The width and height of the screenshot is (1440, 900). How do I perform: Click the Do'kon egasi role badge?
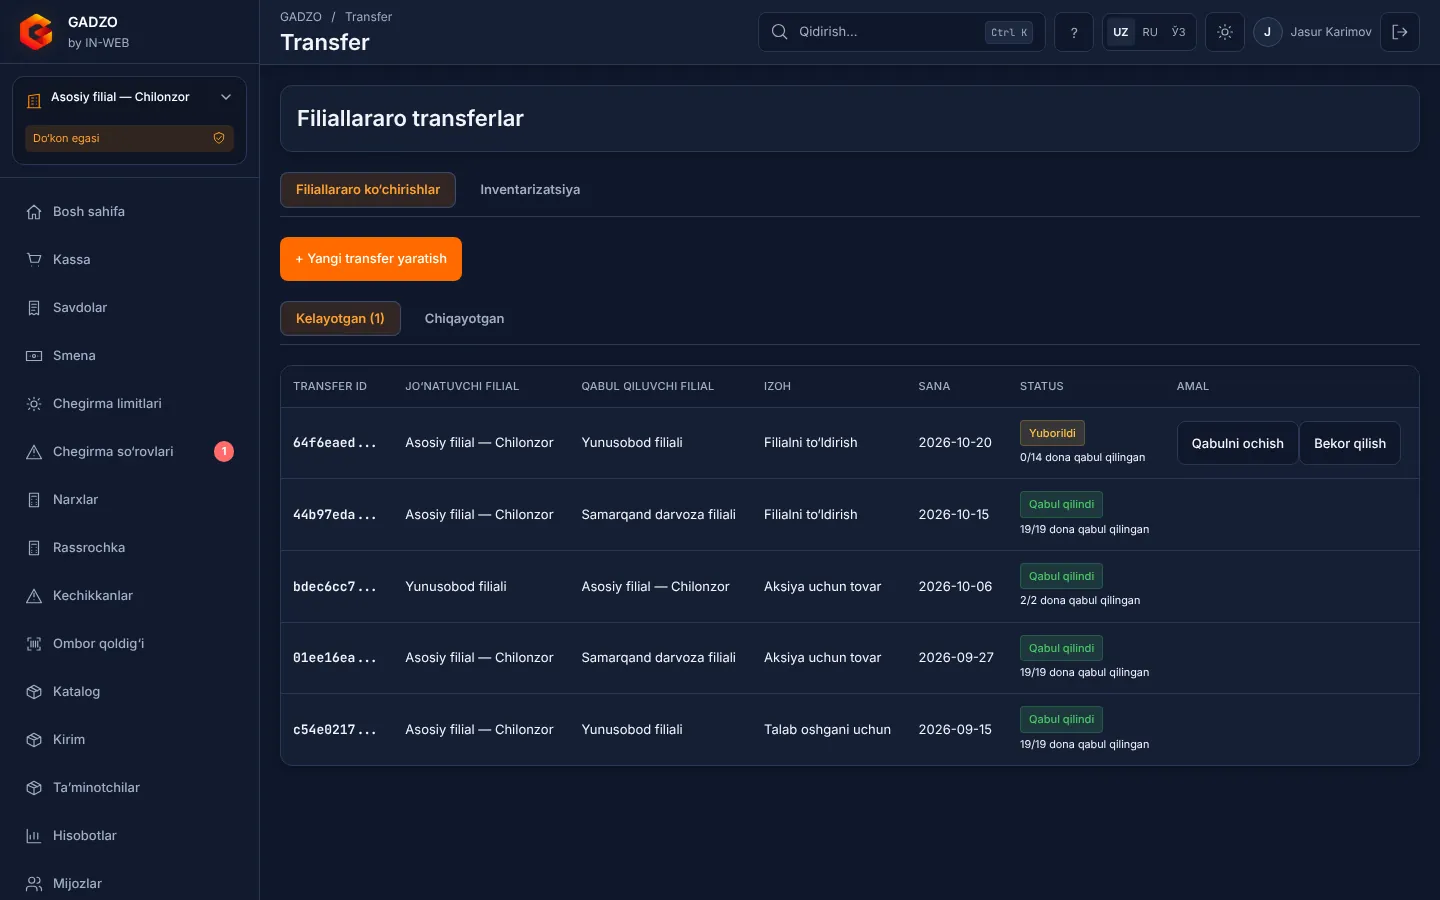(x=129, y=138)
